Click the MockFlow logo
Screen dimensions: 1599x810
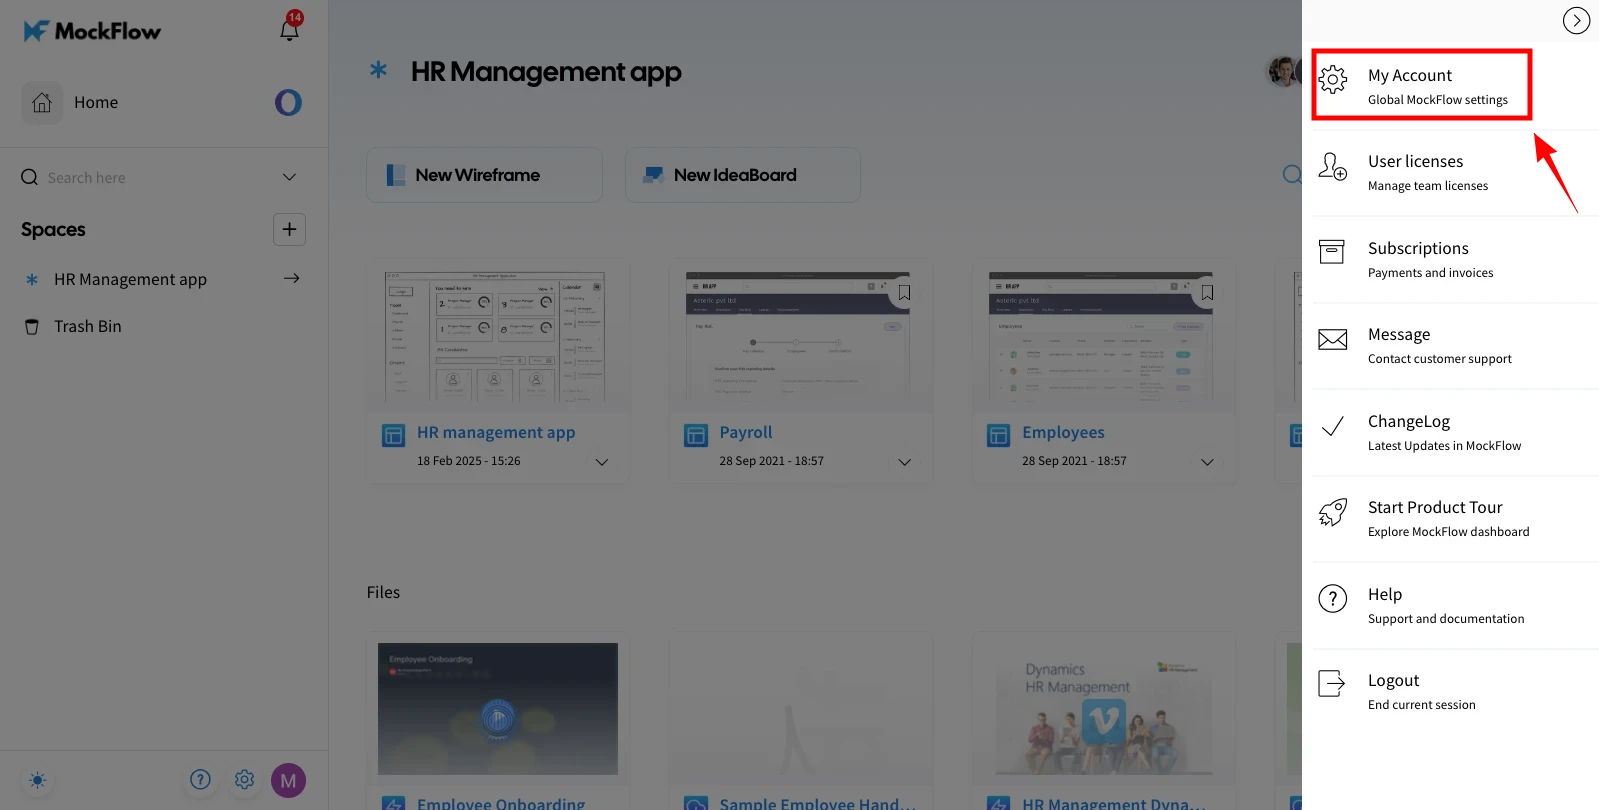click(x=91, y=31)
